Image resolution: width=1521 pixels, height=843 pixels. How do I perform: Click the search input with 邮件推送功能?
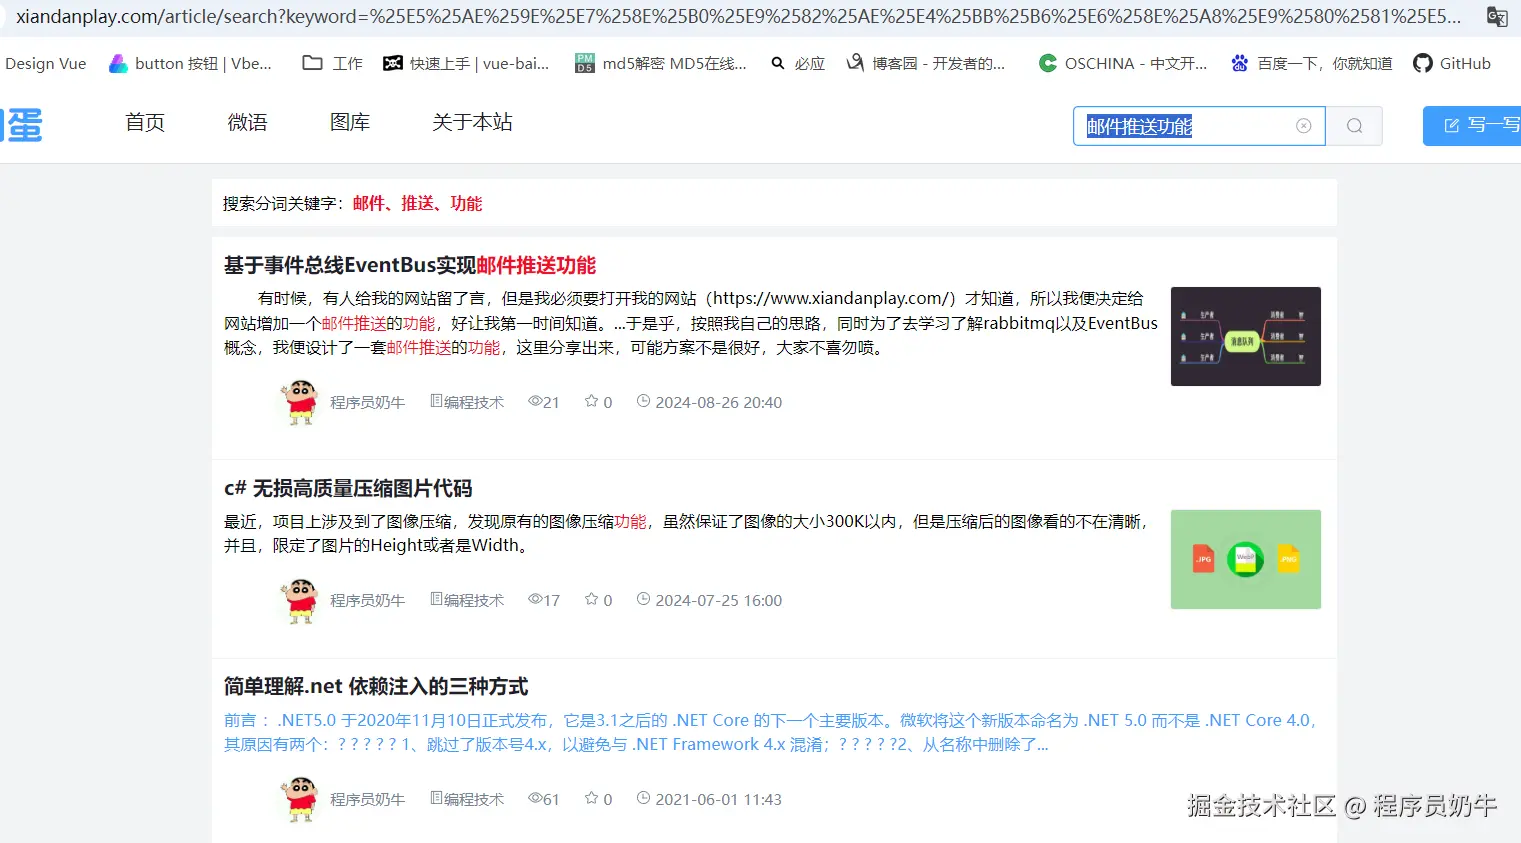[1199, 126]
